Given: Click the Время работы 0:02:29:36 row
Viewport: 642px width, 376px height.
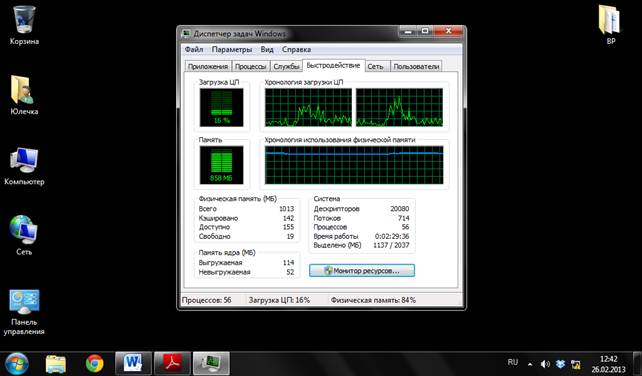Looking at the screenshot, I should (362, 237).
